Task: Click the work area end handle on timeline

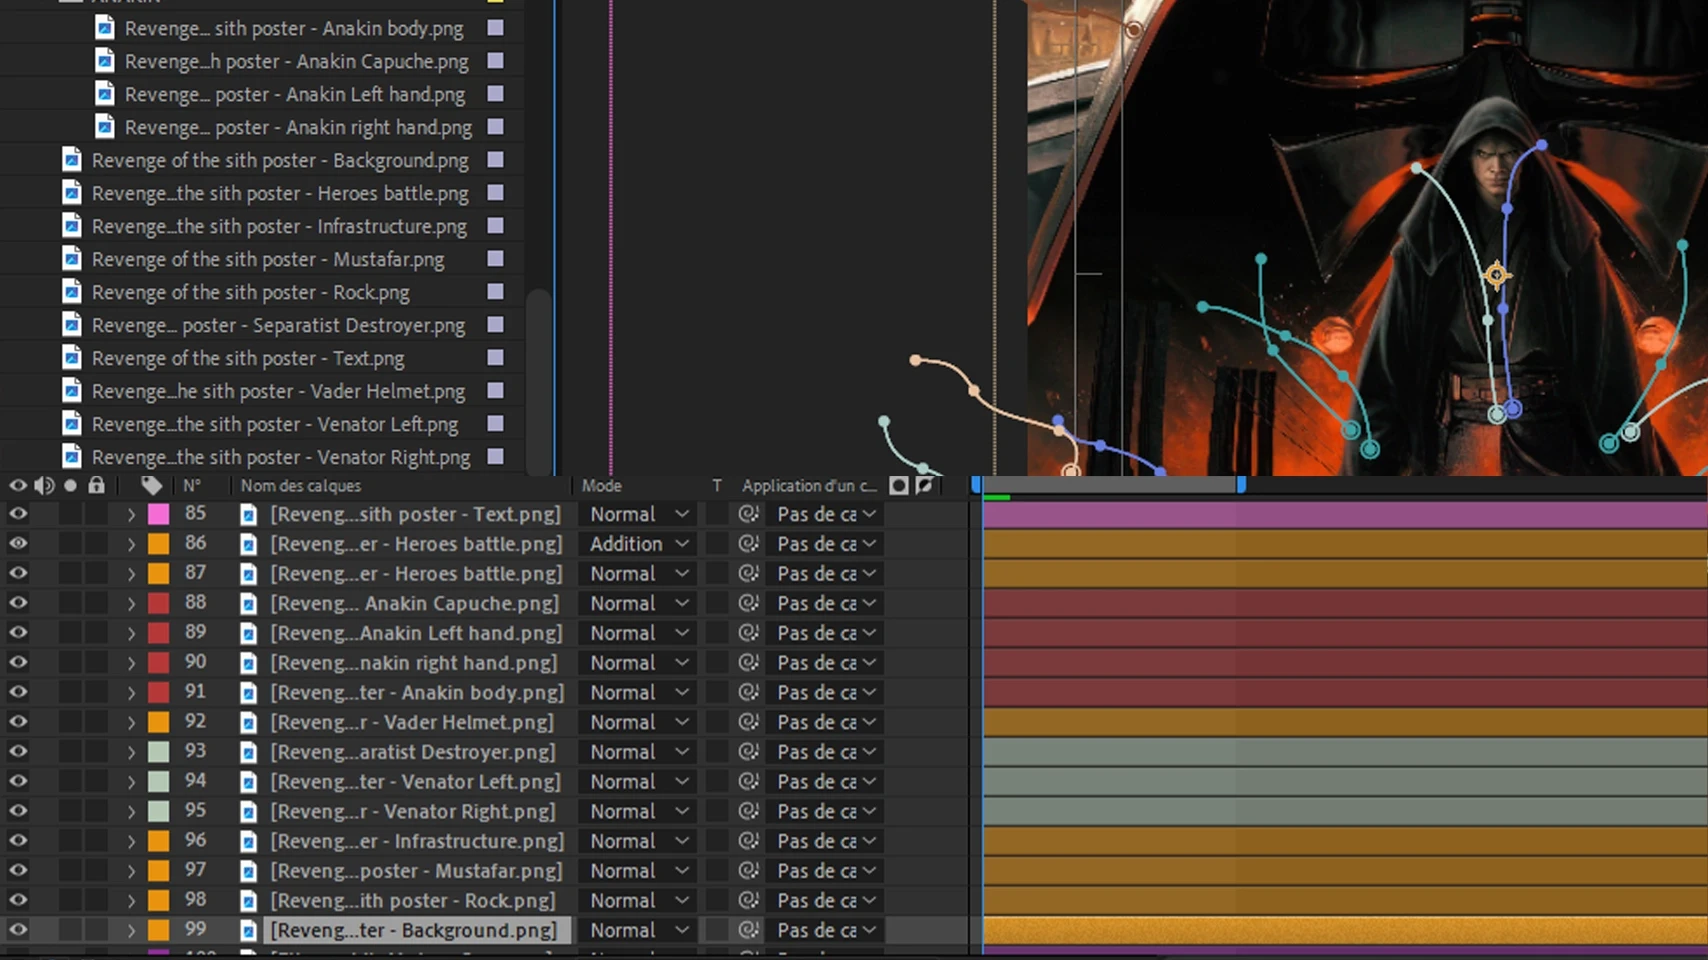Action: [x=1241, y=485]
